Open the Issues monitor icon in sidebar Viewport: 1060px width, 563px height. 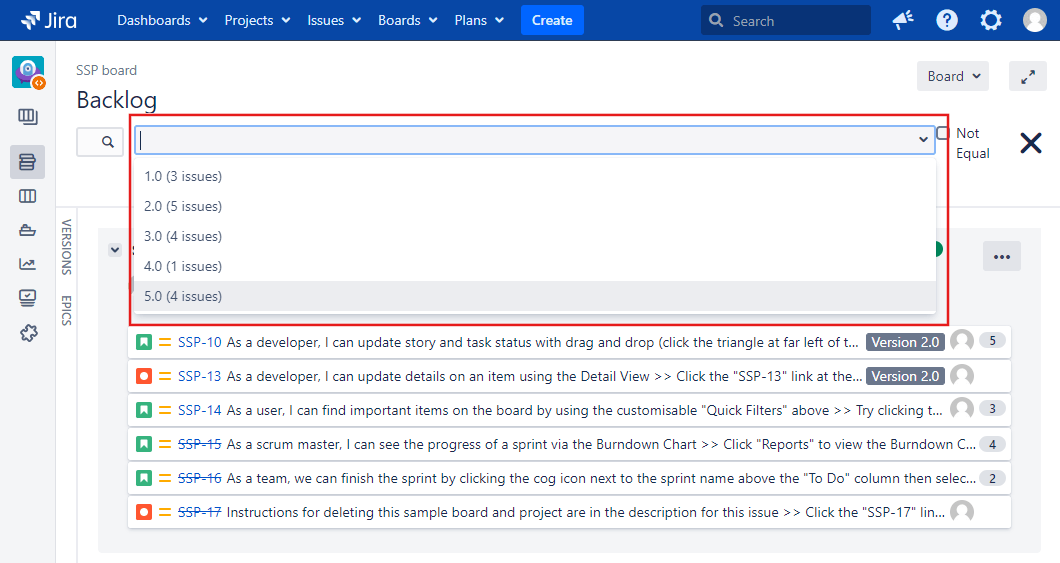click(x=27, y=298)
